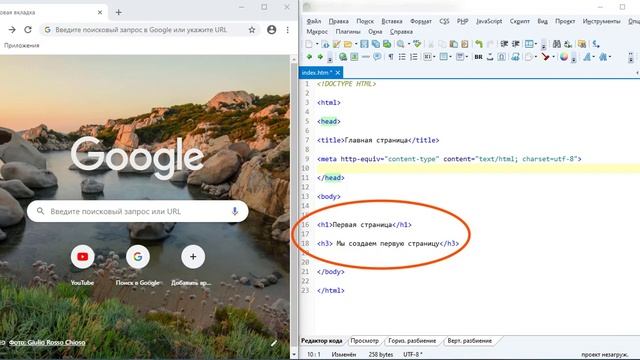Image resolution: width=640 pixels, height=360 pixels.
Task: Expand toolbar overflow chevron after green arrows
Action: (330, 58)
